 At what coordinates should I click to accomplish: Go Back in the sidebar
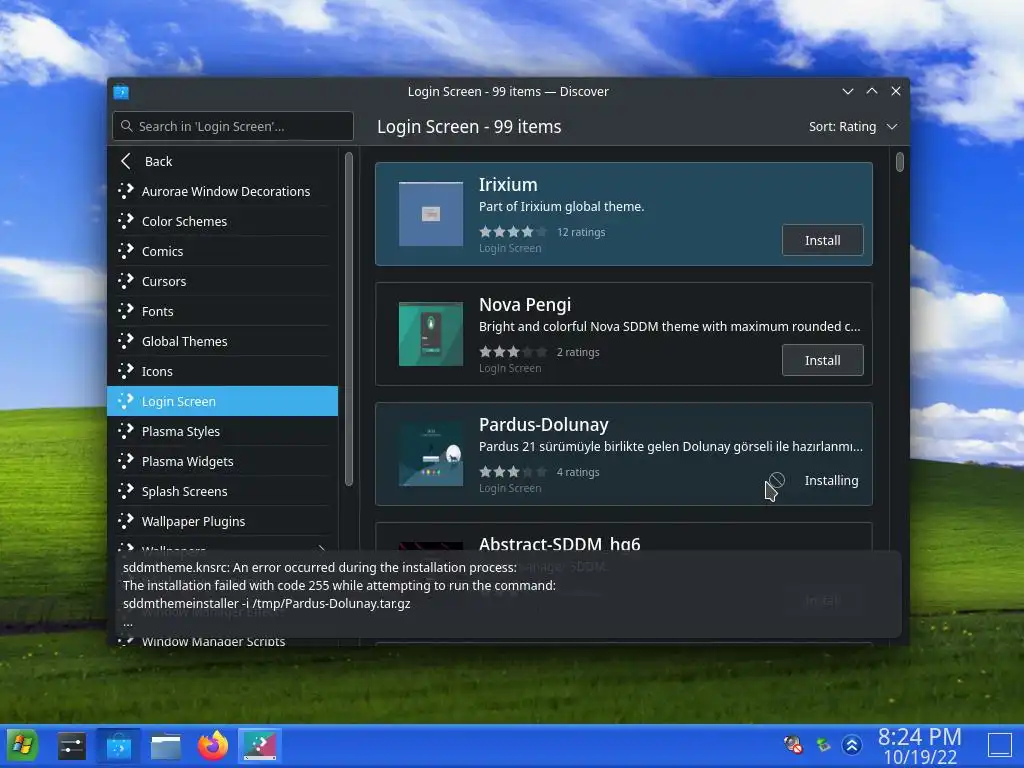223,161
